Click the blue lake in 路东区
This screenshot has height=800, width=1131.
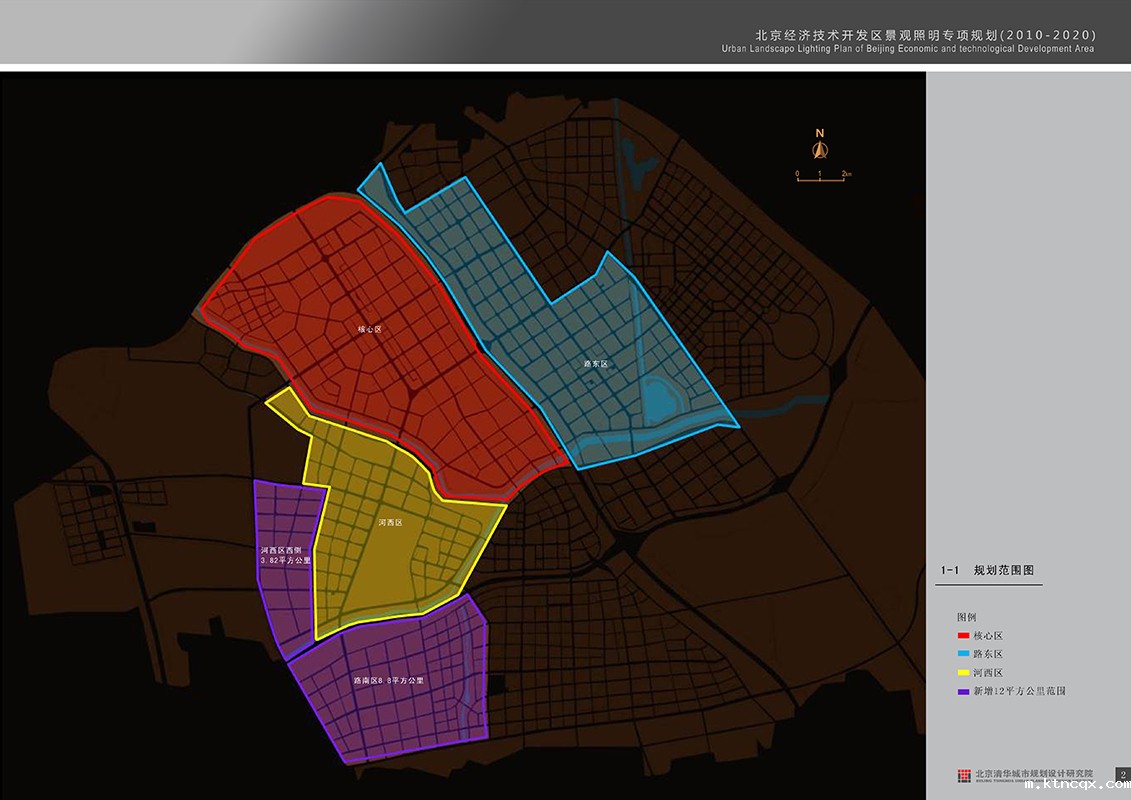coord(659,399)
